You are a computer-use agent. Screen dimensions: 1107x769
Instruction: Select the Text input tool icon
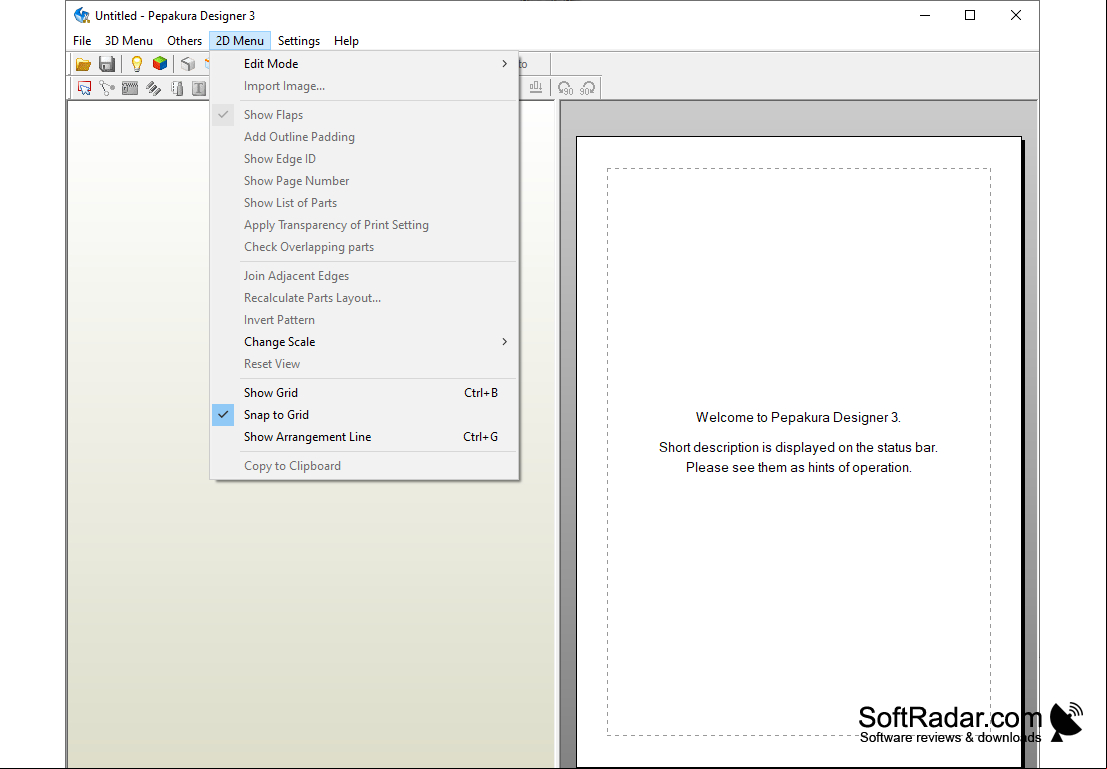click(199, 88)
